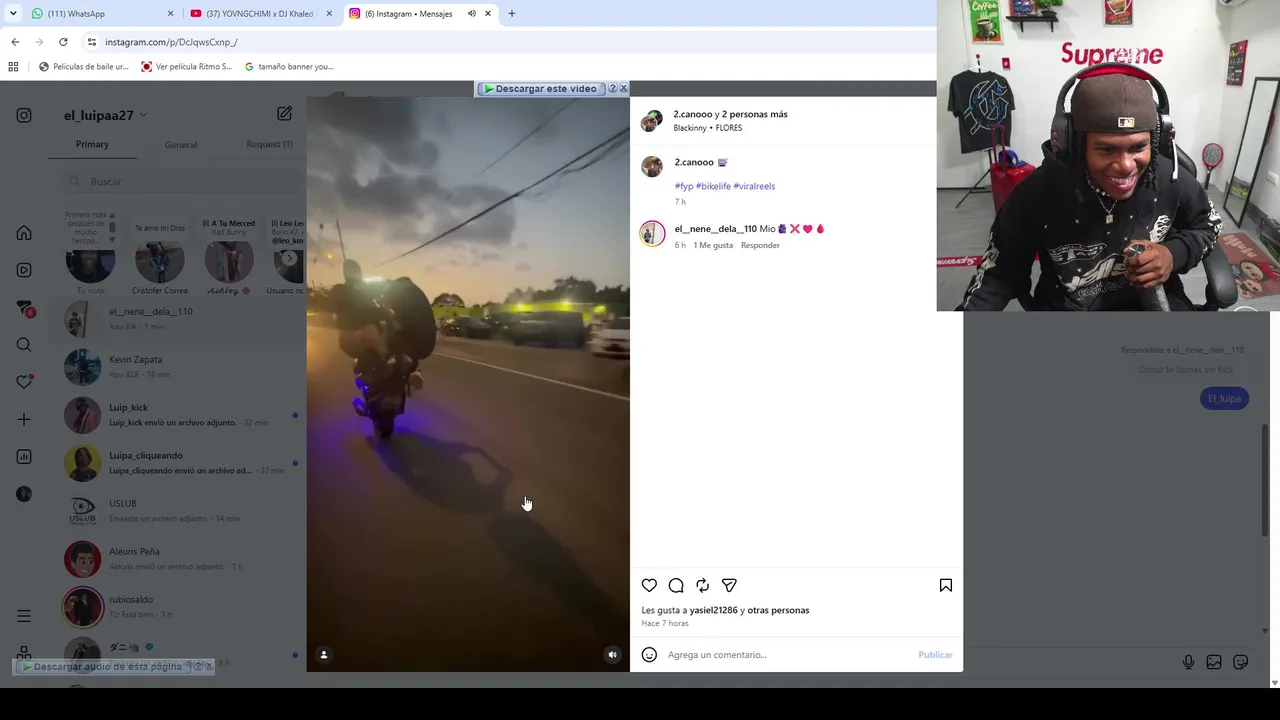Open the tamaño banner you... bookmark
The width and height of the screenshot is (1280, 720).
point(289,67)
